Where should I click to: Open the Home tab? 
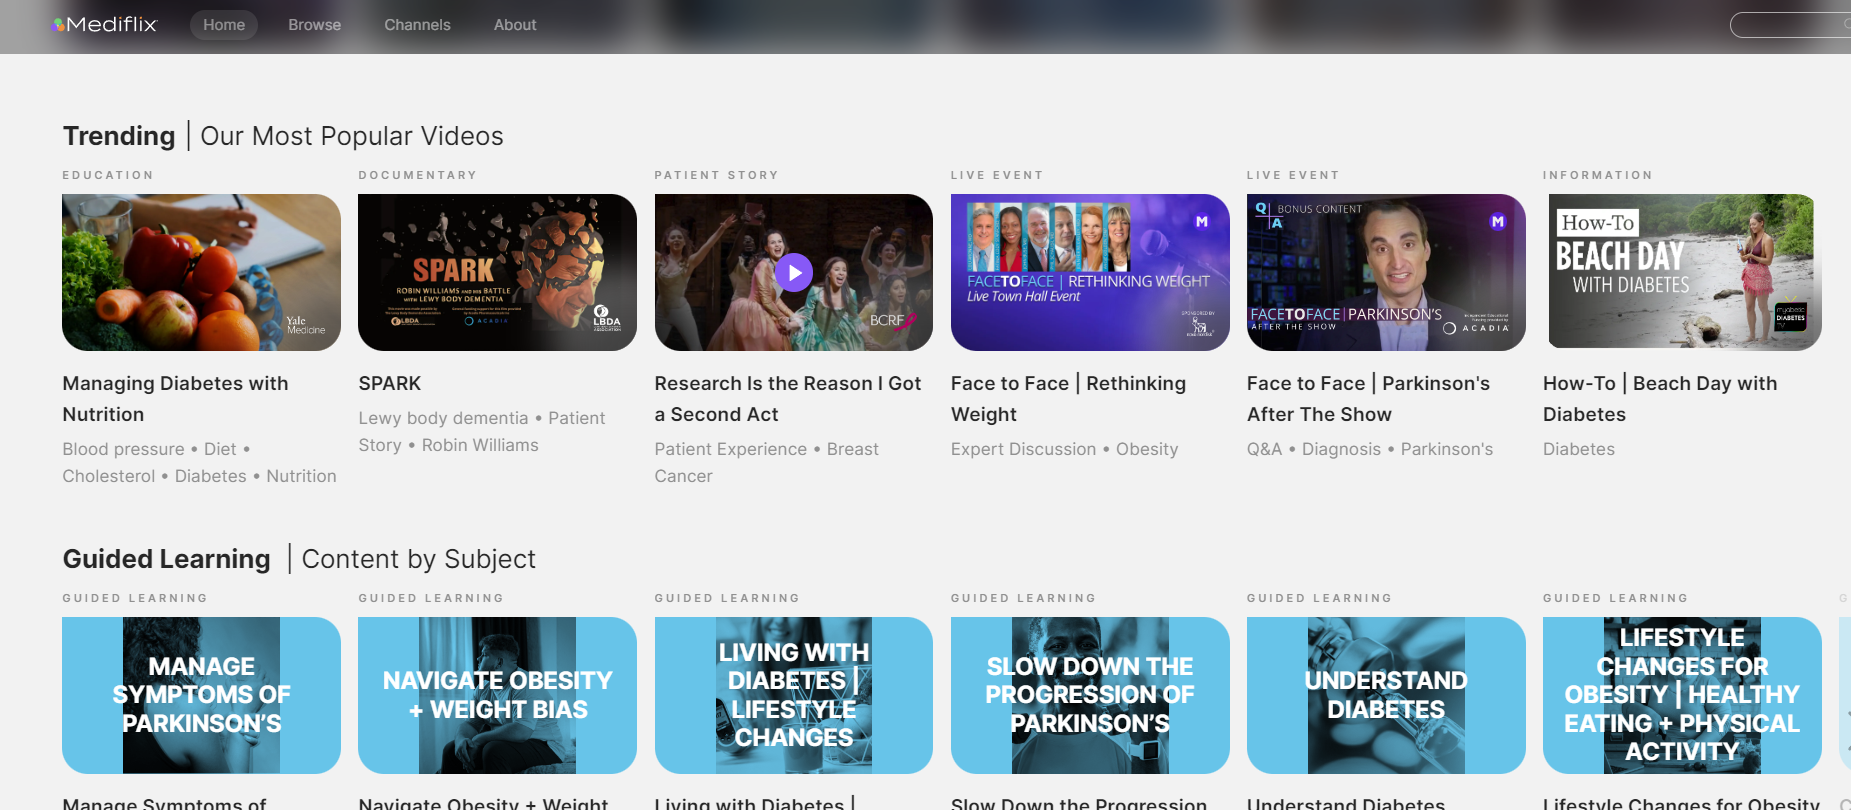[224, 25]
